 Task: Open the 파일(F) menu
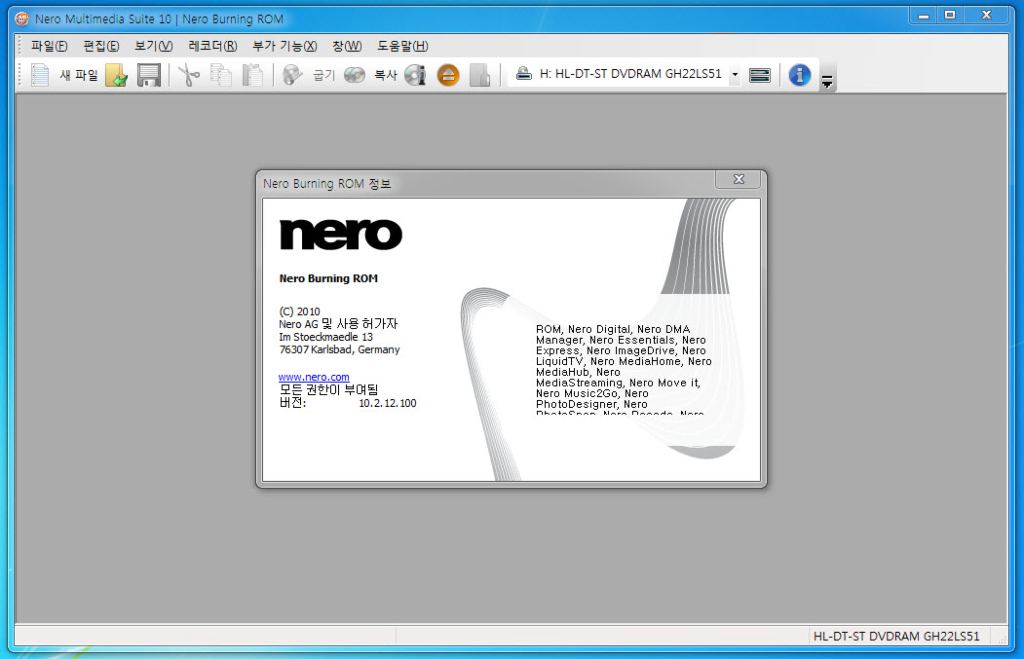50,46
